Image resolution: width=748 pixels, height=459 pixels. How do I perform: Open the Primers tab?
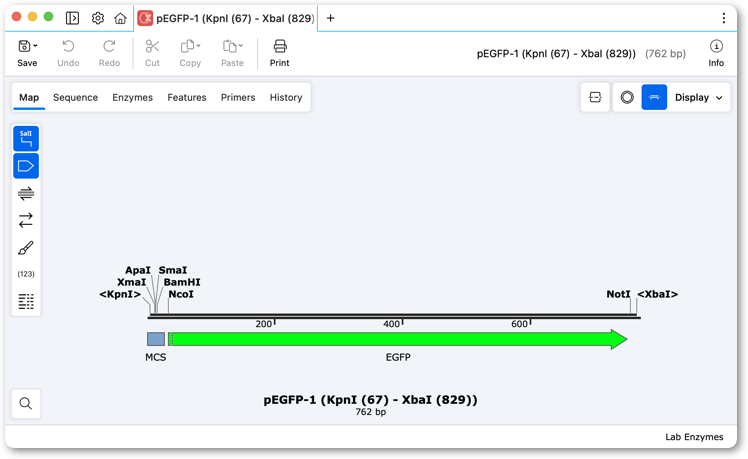tap(238, 97)
